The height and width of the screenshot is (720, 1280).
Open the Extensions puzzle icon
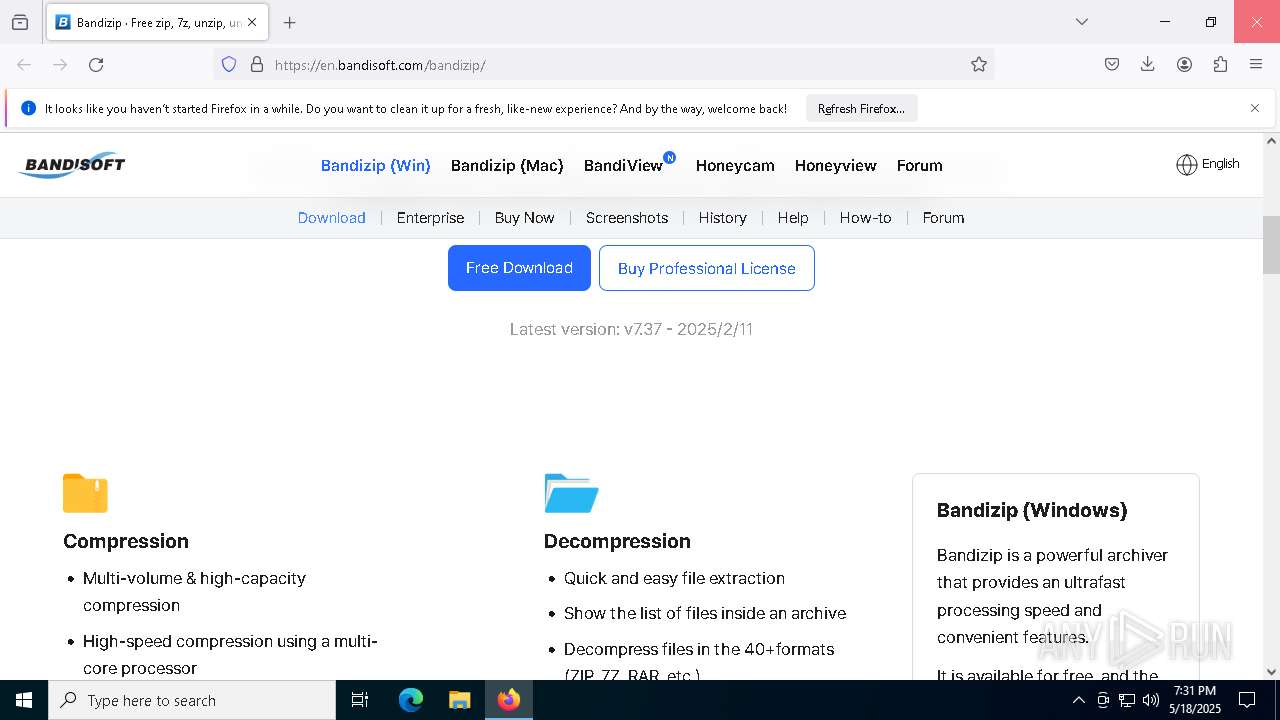(1220, 65)
